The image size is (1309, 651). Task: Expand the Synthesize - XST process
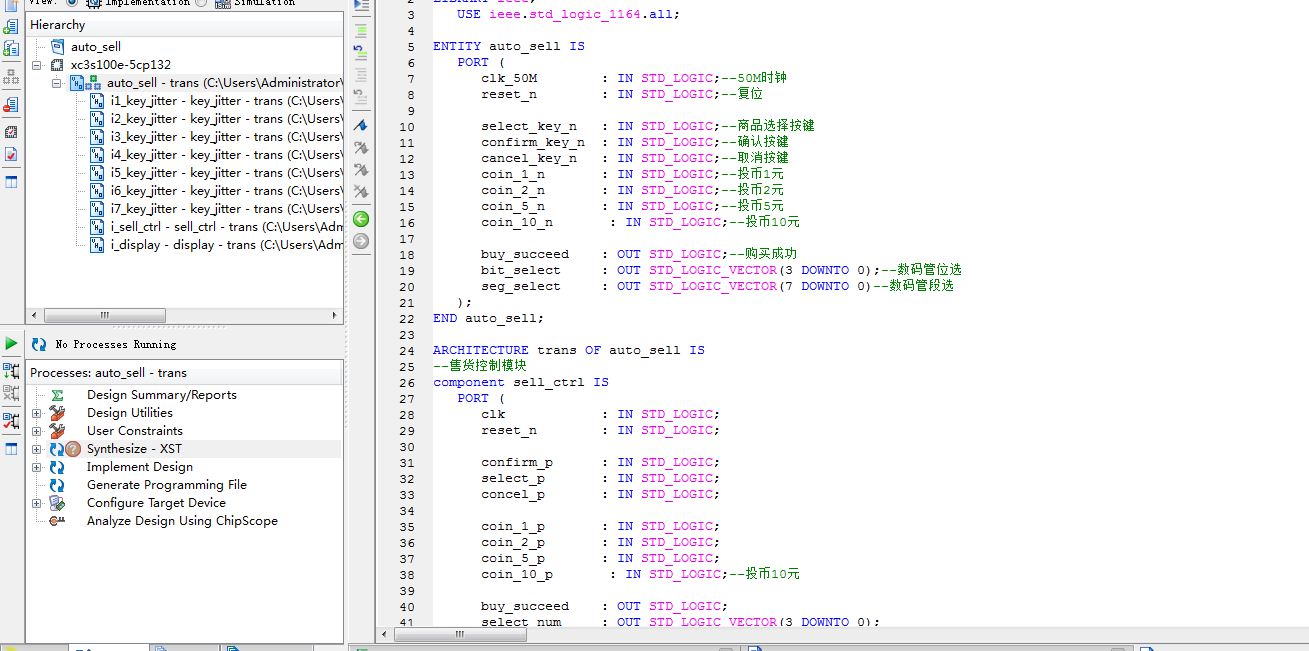tap(37, 449)
